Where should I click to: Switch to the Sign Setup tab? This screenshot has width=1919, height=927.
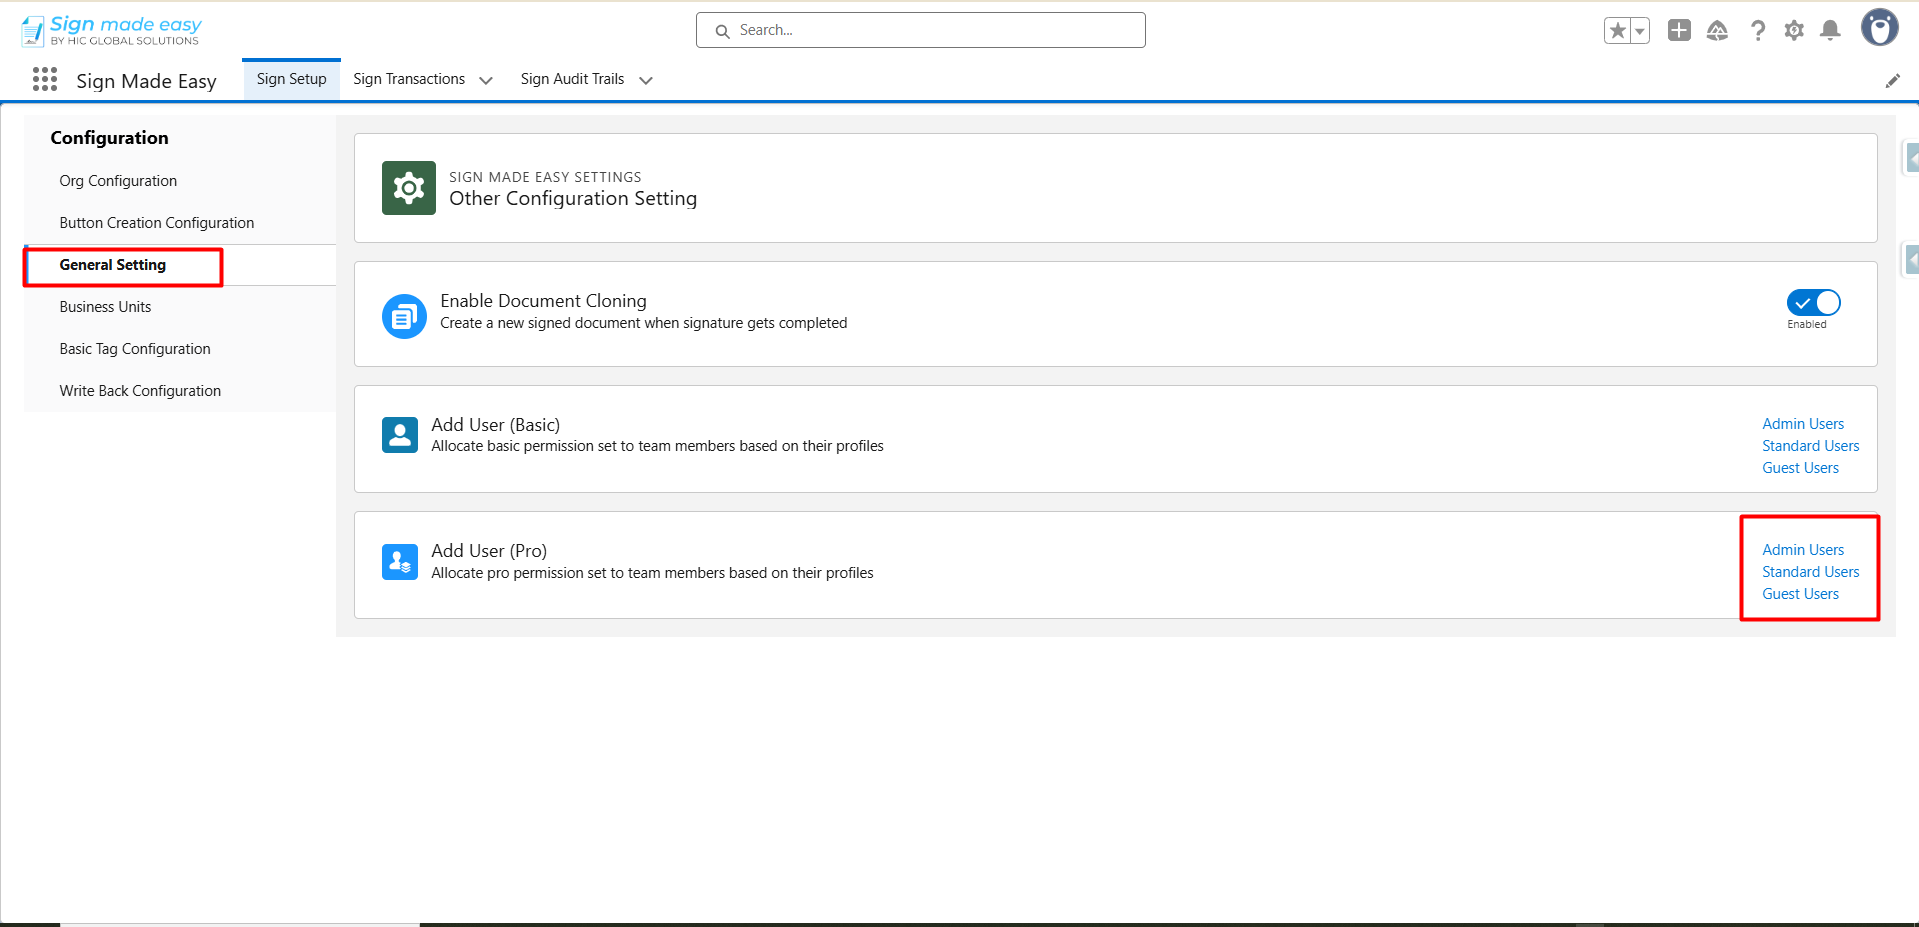point(291,79)
